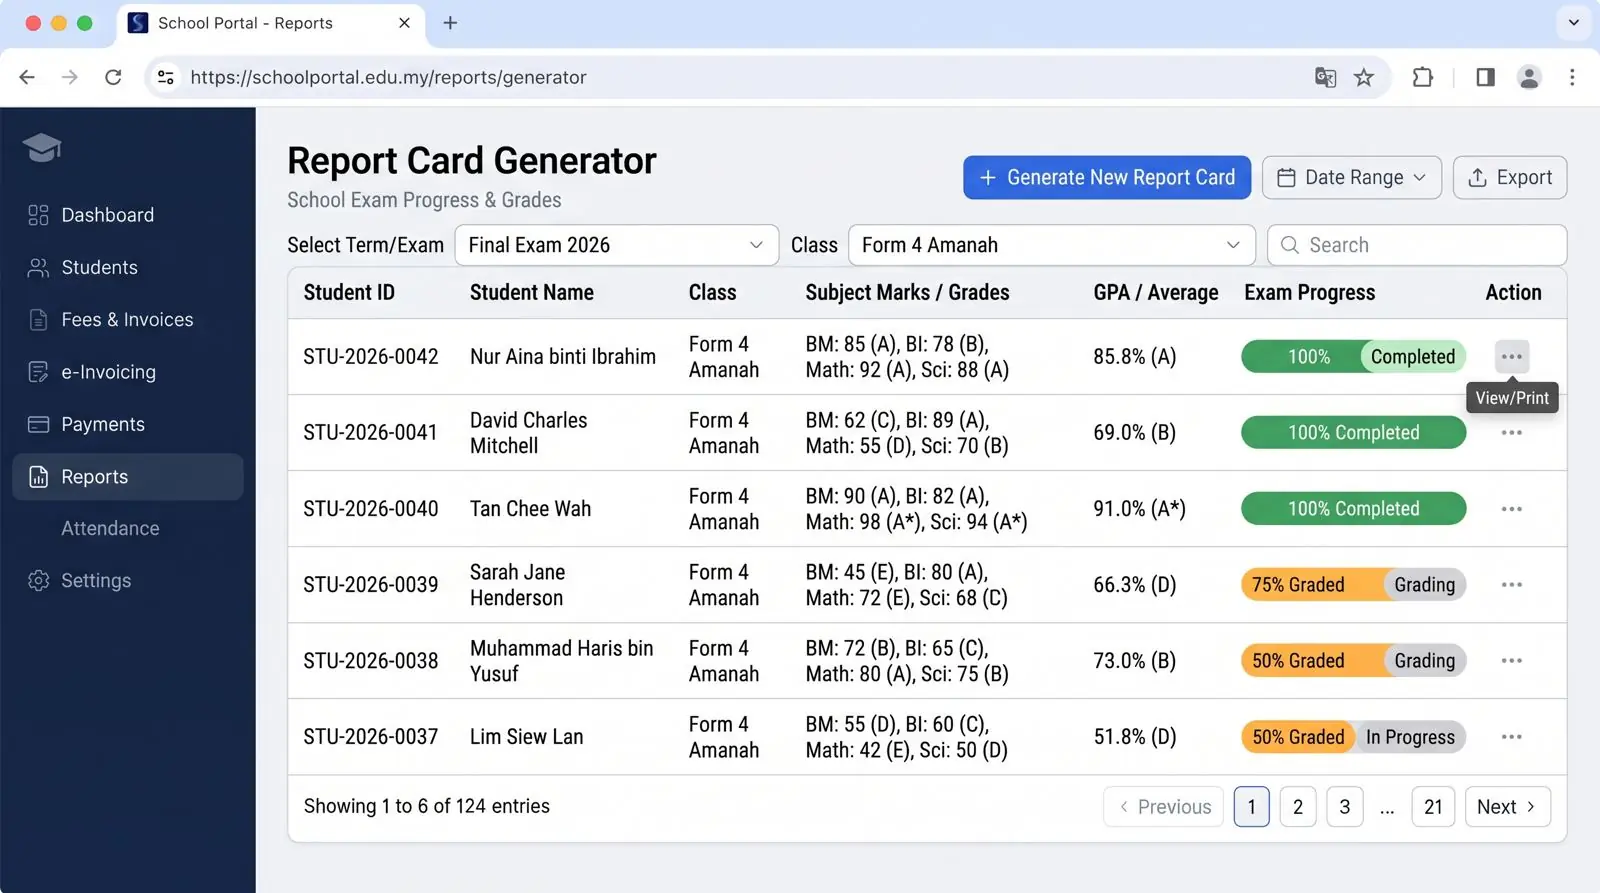
Task: Open Attendance sub-item under Reports
Action: tap(110, 528)
